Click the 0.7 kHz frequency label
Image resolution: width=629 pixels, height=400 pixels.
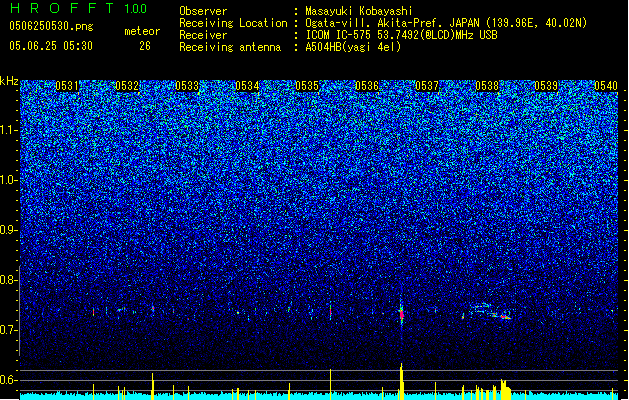coord(9,330)
